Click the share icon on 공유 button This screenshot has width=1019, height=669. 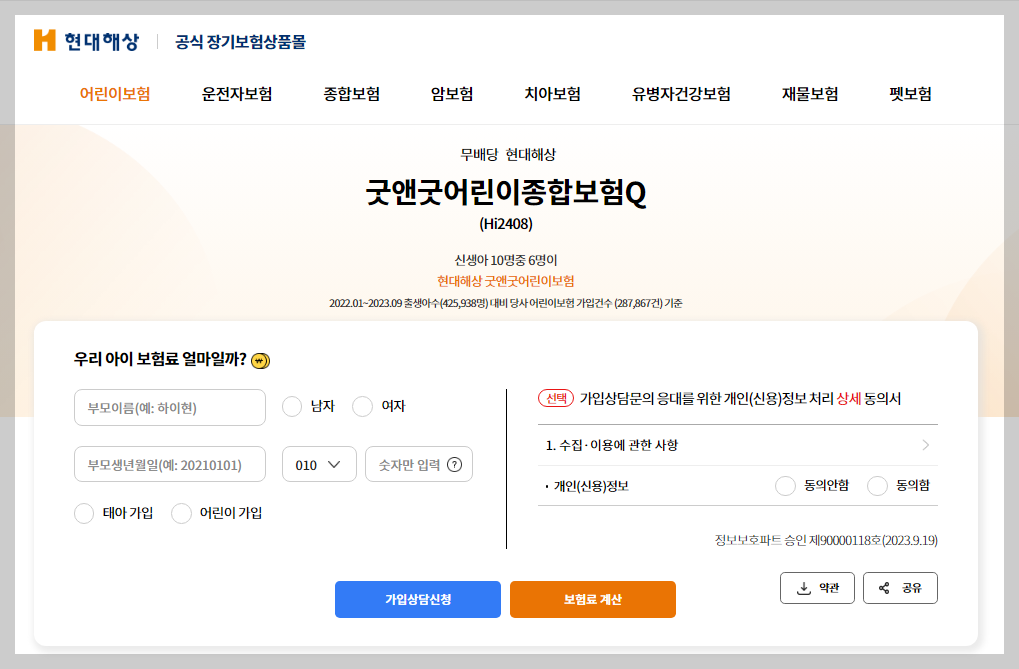(x=884, y=588)
